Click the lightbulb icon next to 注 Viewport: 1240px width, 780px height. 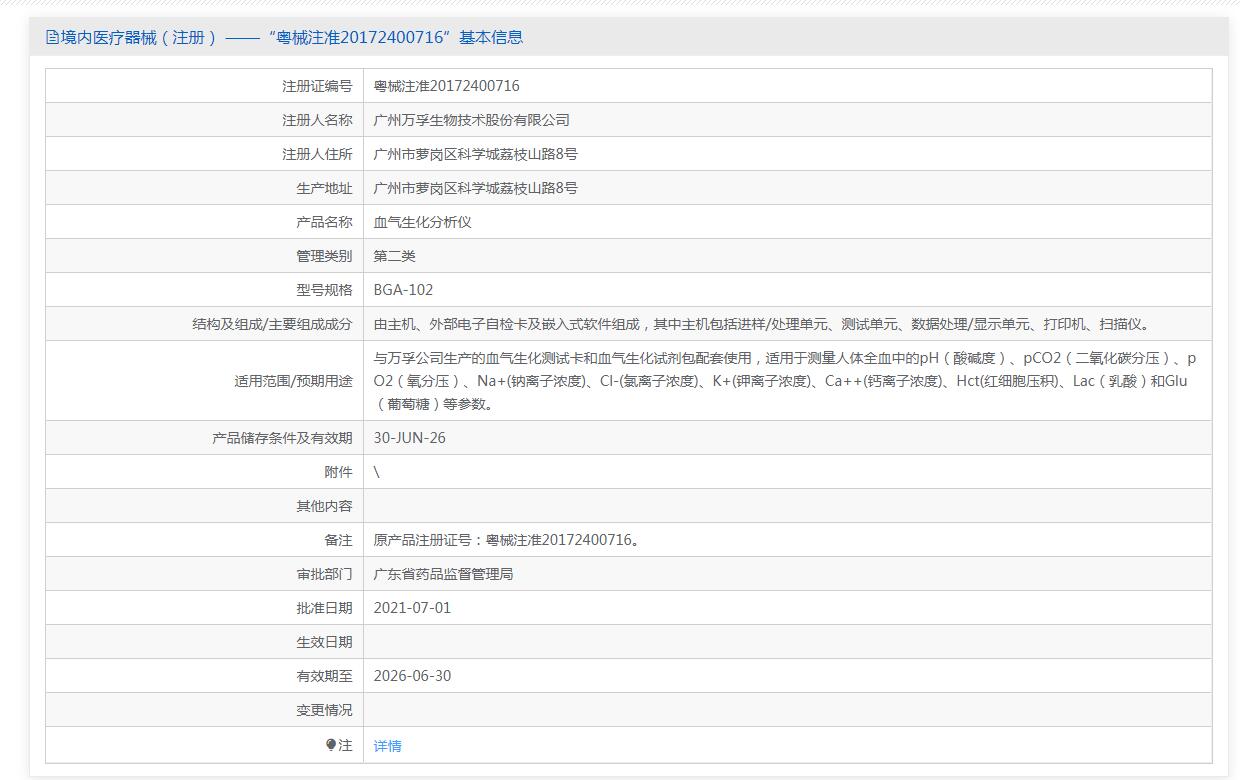(331, 745)
